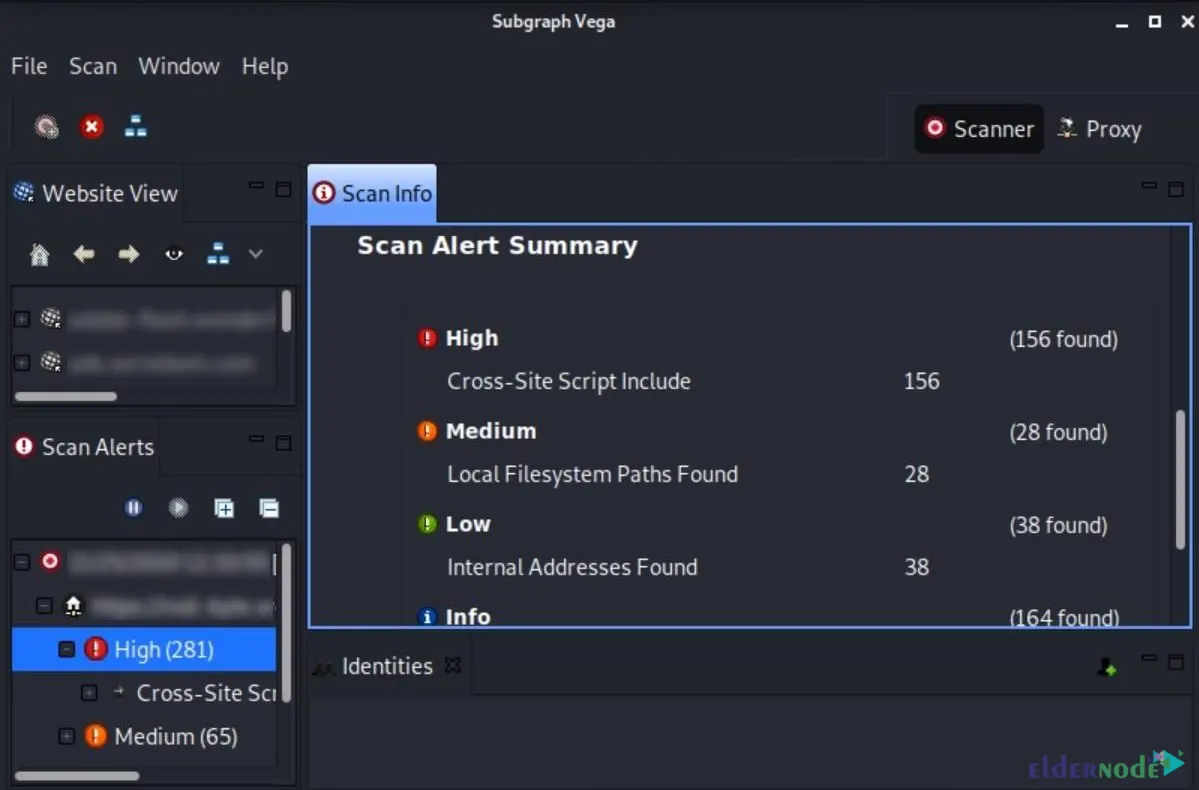The image size is (1199, 790).
Task: Expand the Cross-Site Scr alert node
Action: 89,693
